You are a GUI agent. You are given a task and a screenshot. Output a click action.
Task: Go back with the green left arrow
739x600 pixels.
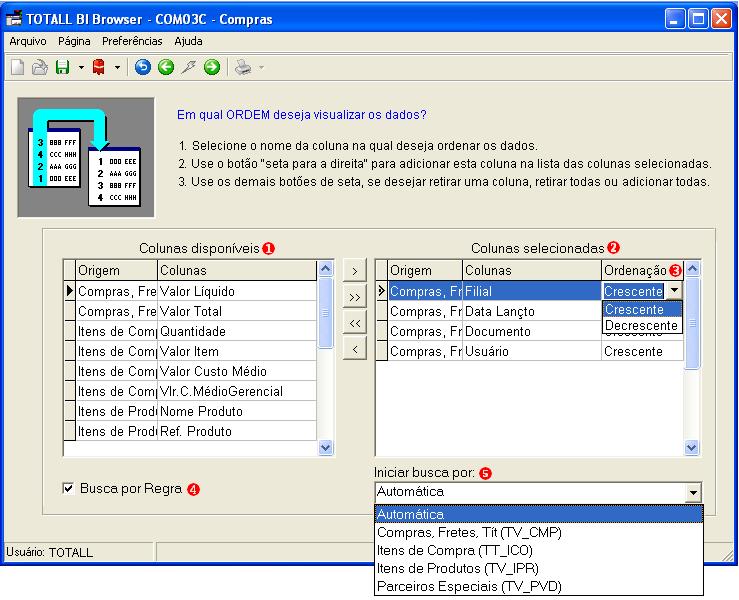pos(166,67)
